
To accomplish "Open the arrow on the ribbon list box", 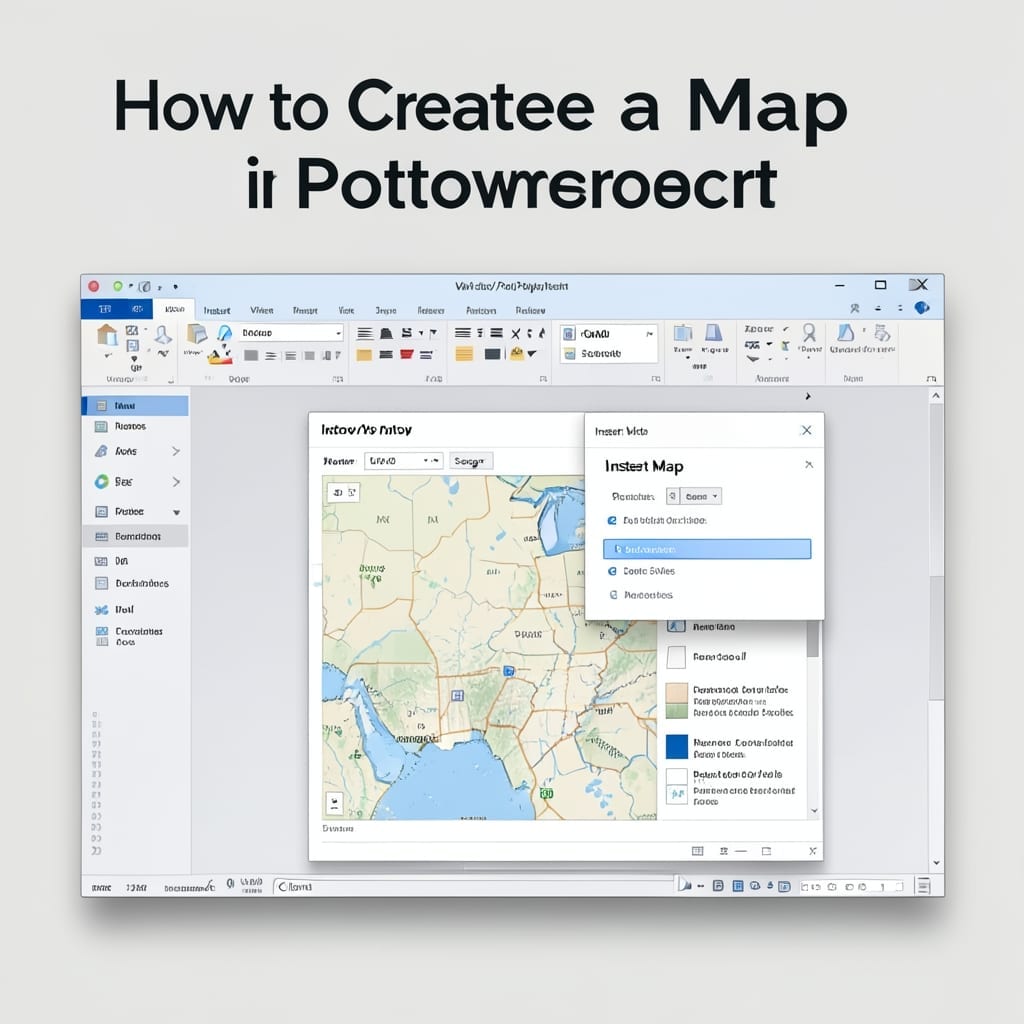I will tap(649, 334).
